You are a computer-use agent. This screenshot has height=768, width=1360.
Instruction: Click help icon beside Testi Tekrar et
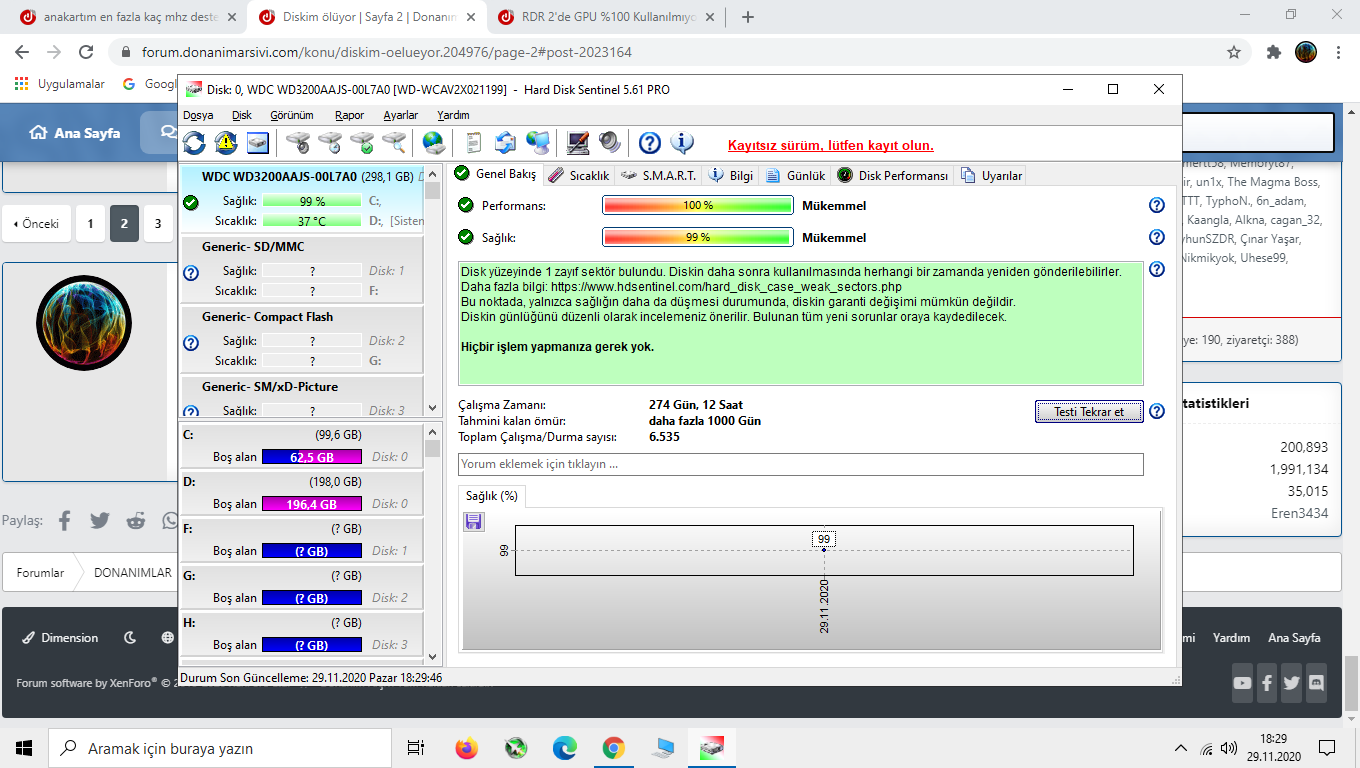point(1157,411)
